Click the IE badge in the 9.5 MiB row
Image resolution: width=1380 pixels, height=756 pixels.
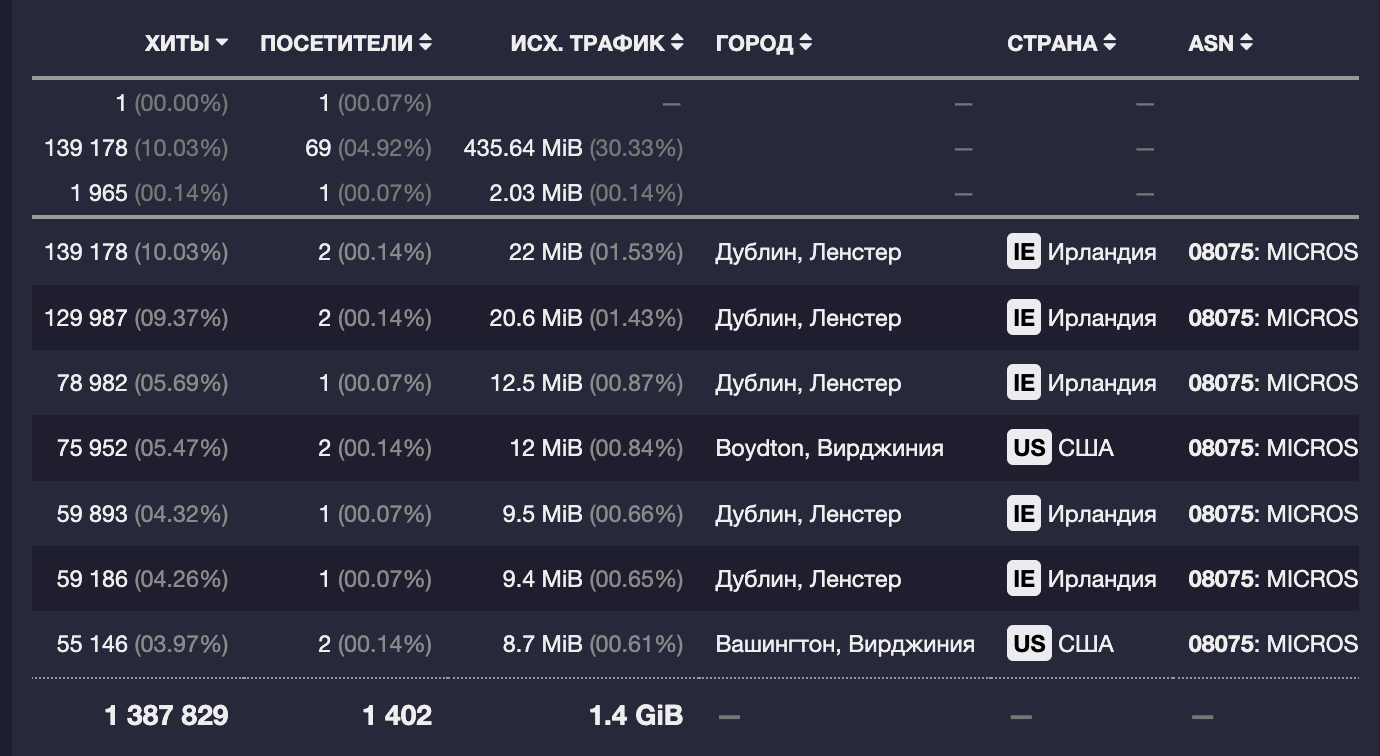point(1023,514)
